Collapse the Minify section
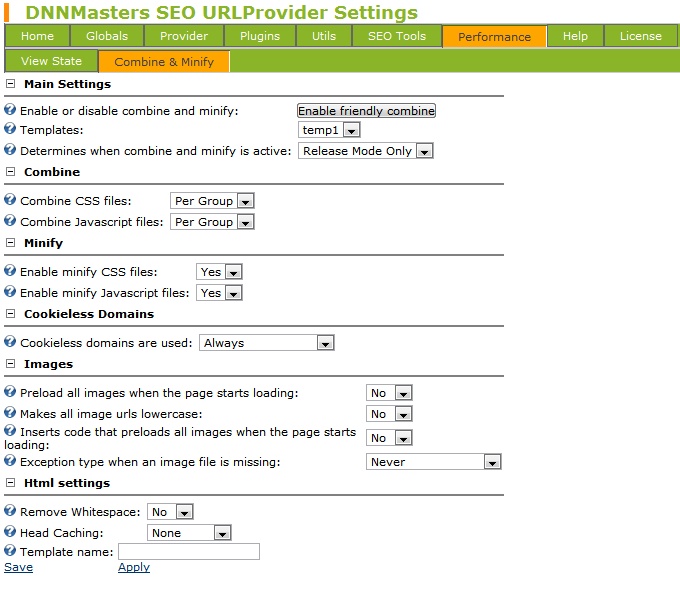 click(10, 243)
